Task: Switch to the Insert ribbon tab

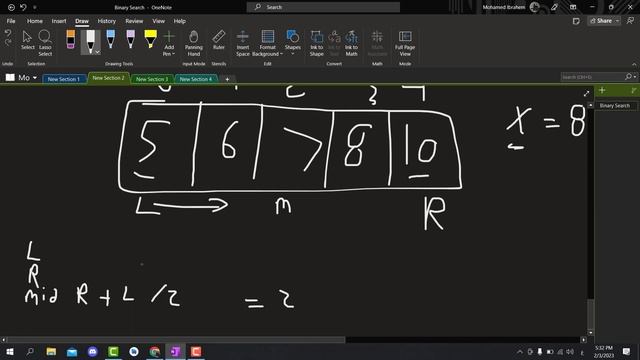Action: 59,21
